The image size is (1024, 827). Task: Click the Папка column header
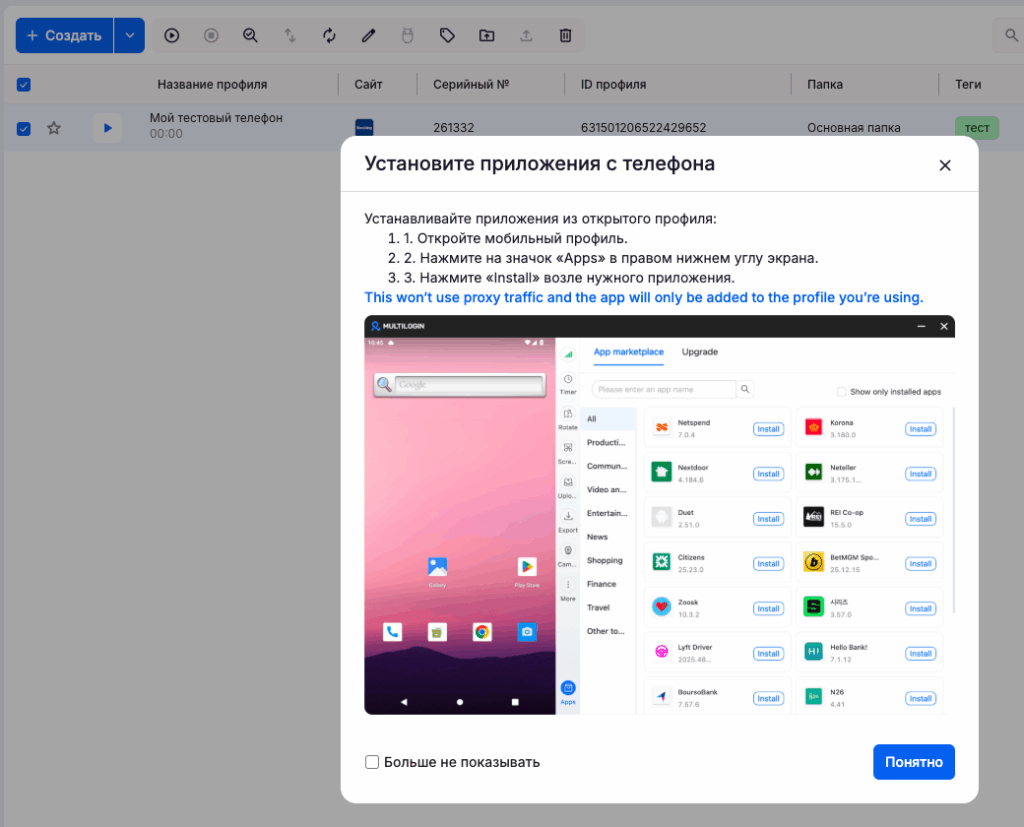point(825,84)
